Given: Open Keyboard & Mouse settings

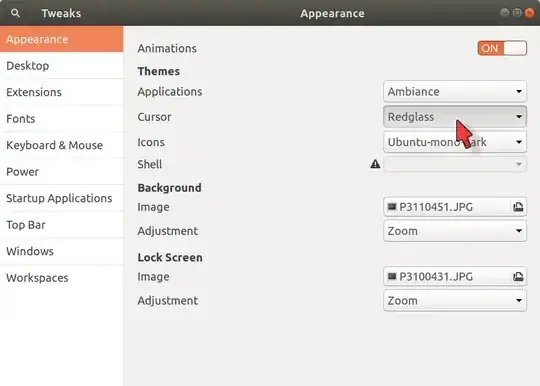Looking at the screenshot, I should 62,145.
